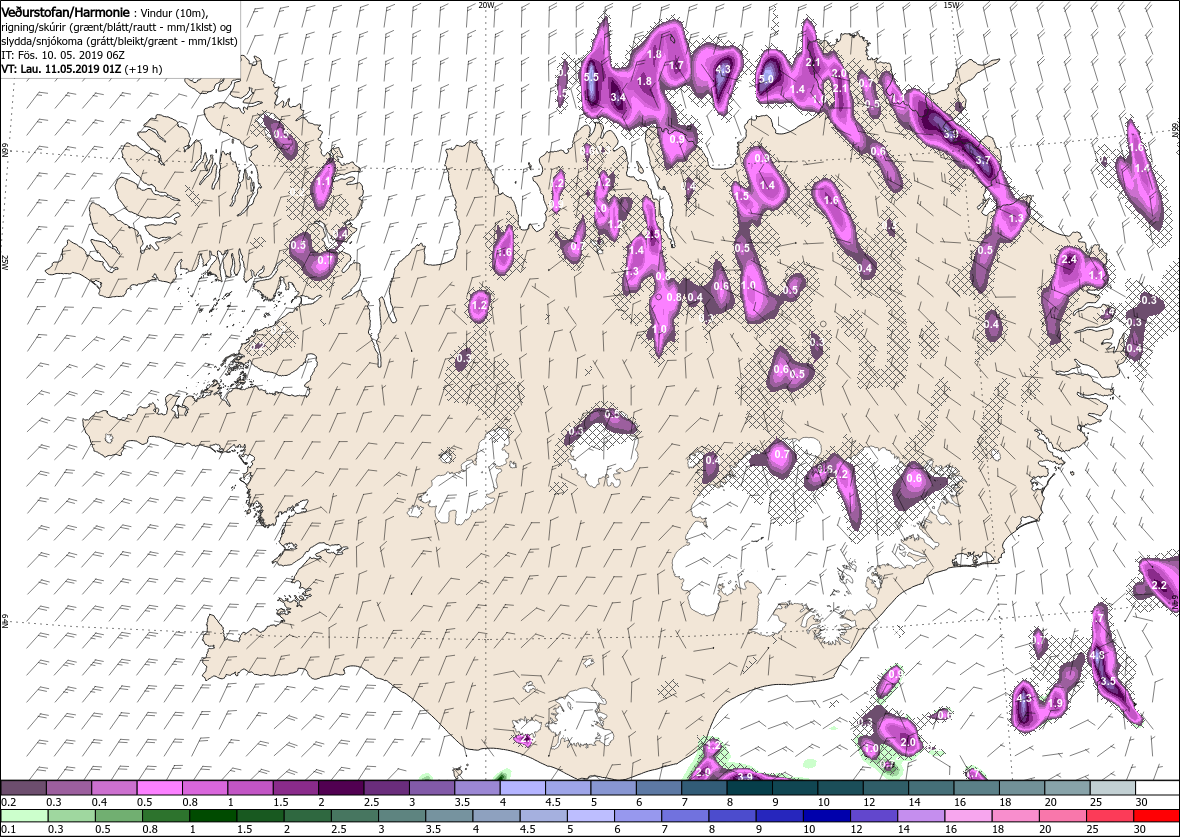The width and height of the screenshot is (1180, 837).
Task: Click the 5.5 precipitation value on the map
Action: [591, 77]
